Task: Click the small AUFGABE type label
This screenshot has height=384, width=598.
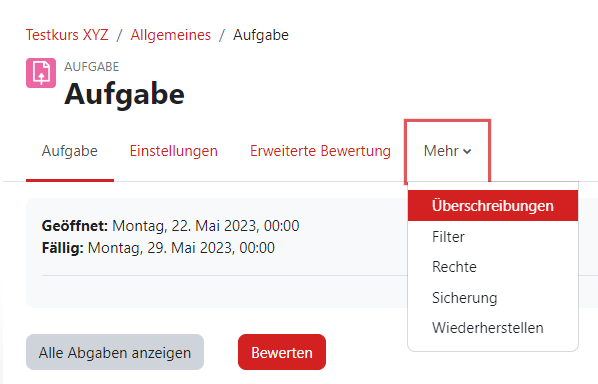Action: tap(92, 67)
